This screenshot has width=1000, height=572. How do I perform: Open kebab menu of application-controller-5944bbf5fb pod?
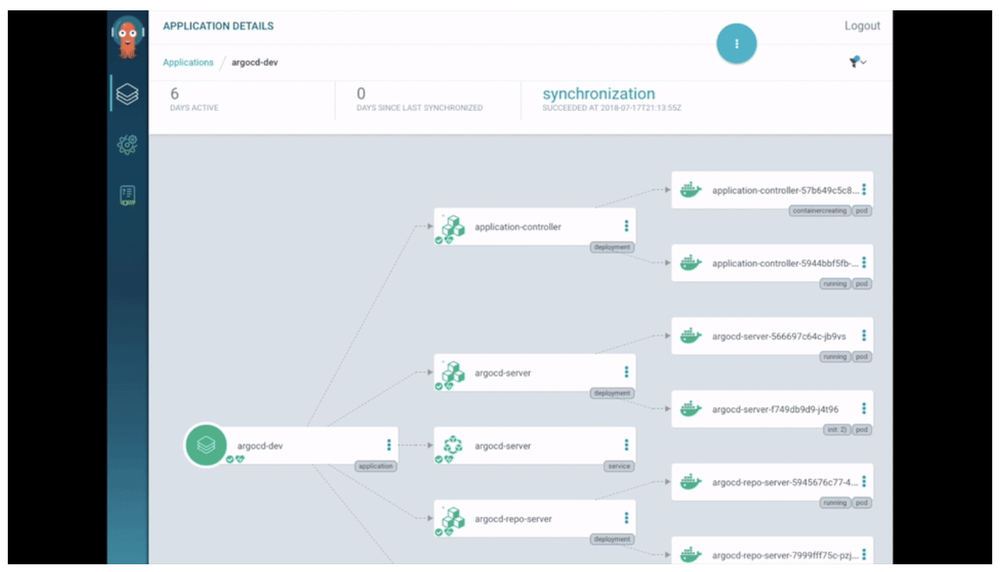[864, 263]
